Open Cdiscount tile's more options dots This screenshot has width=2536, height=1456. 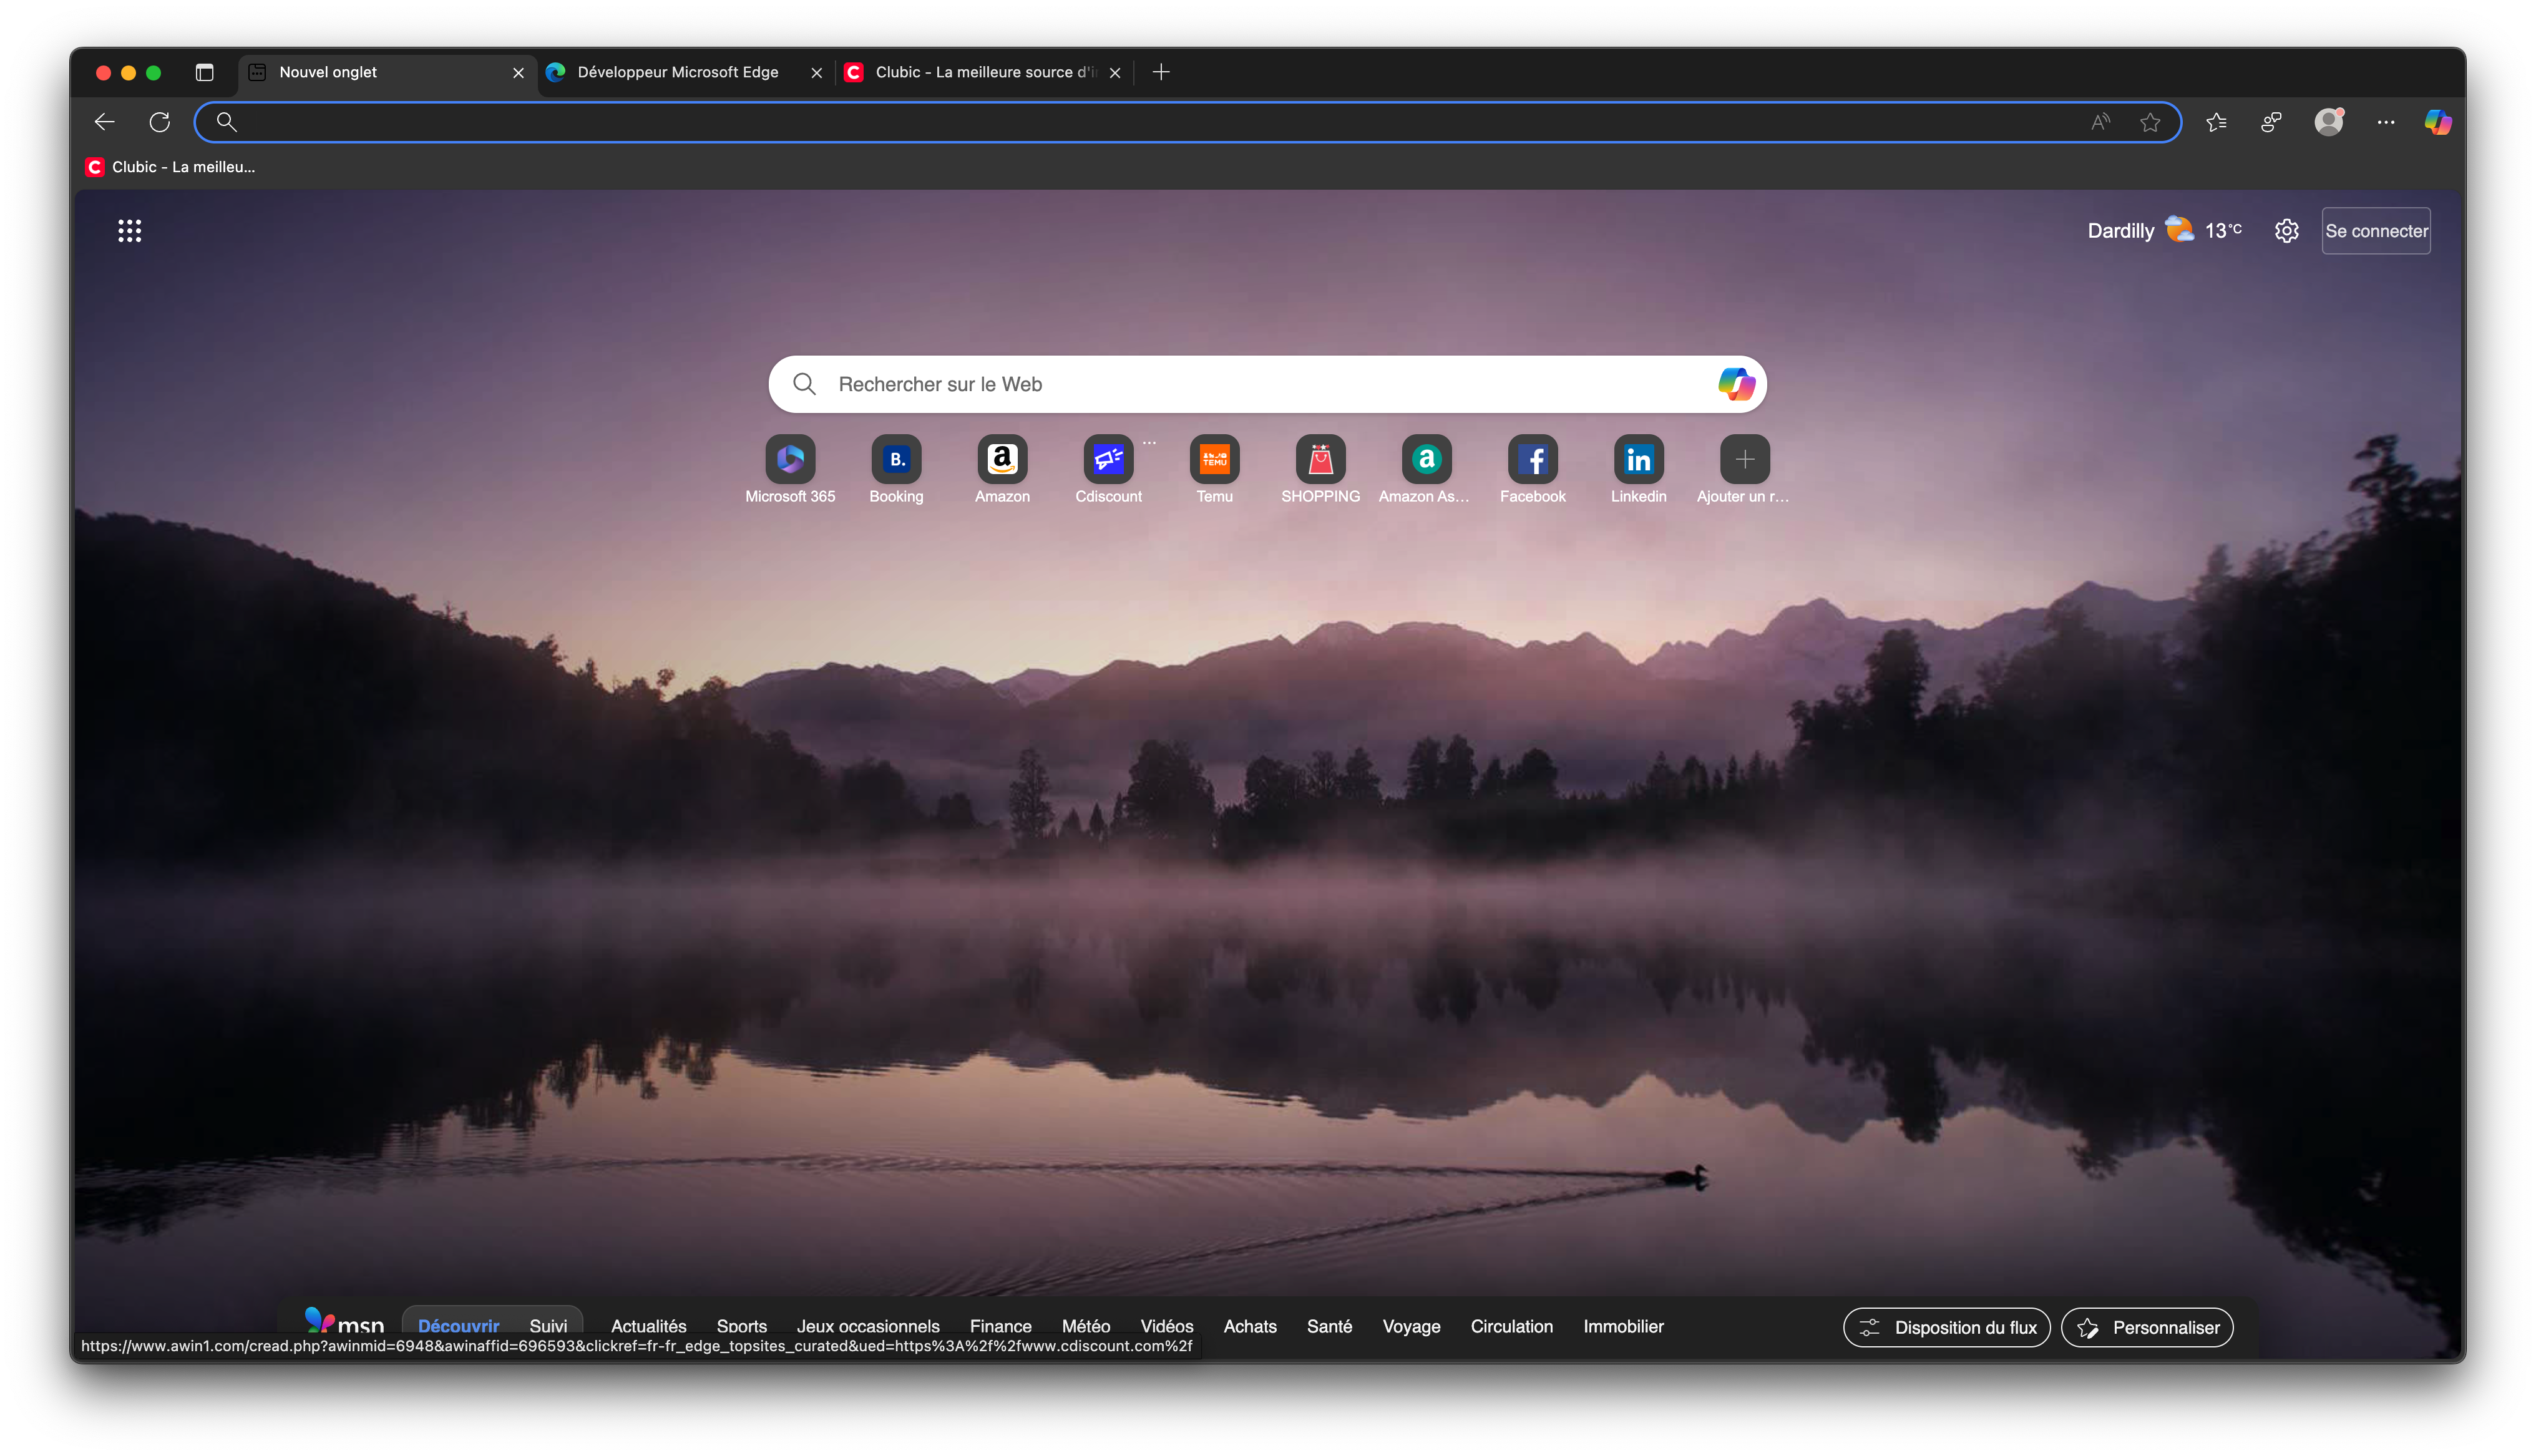1149,442
